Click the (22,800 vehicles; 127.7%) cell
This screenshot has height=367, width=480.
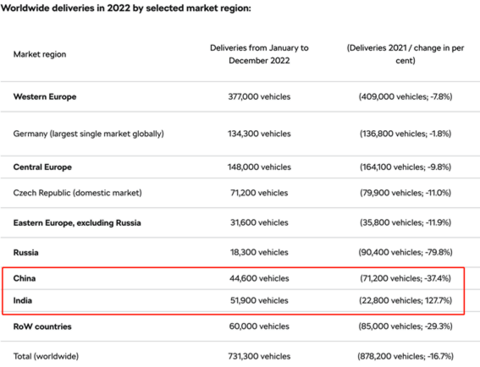coord(405,300)
